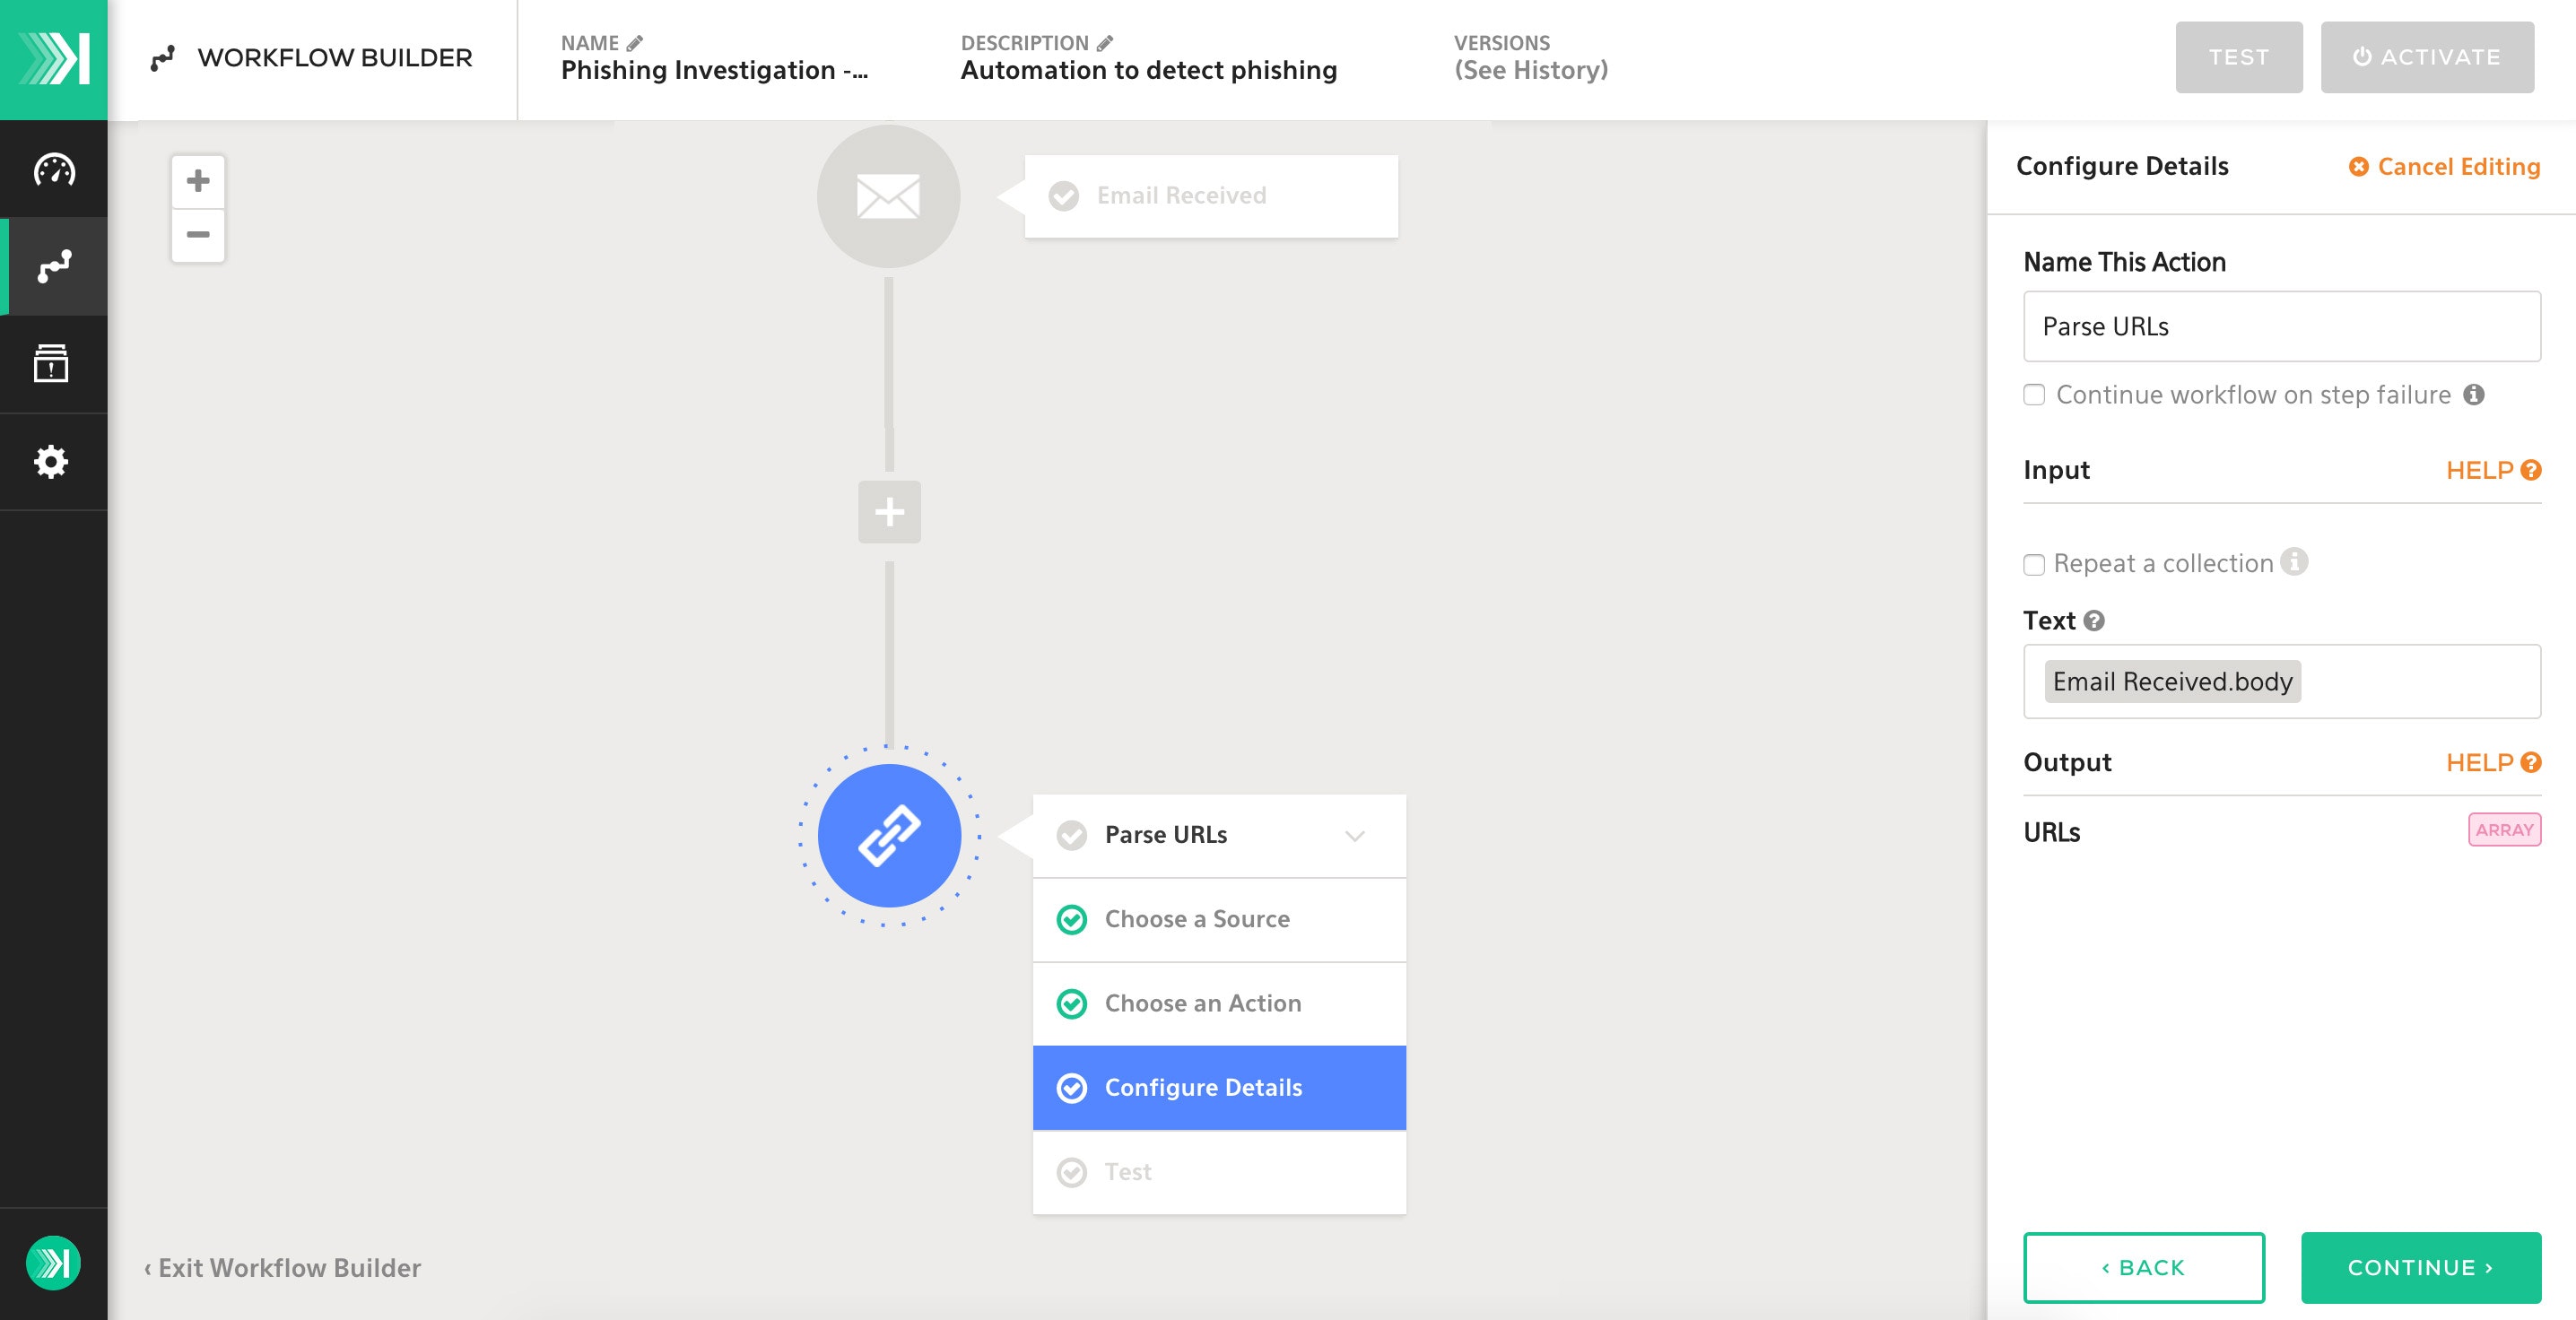Open settings gear icon in sidebar

coord(52,461)
